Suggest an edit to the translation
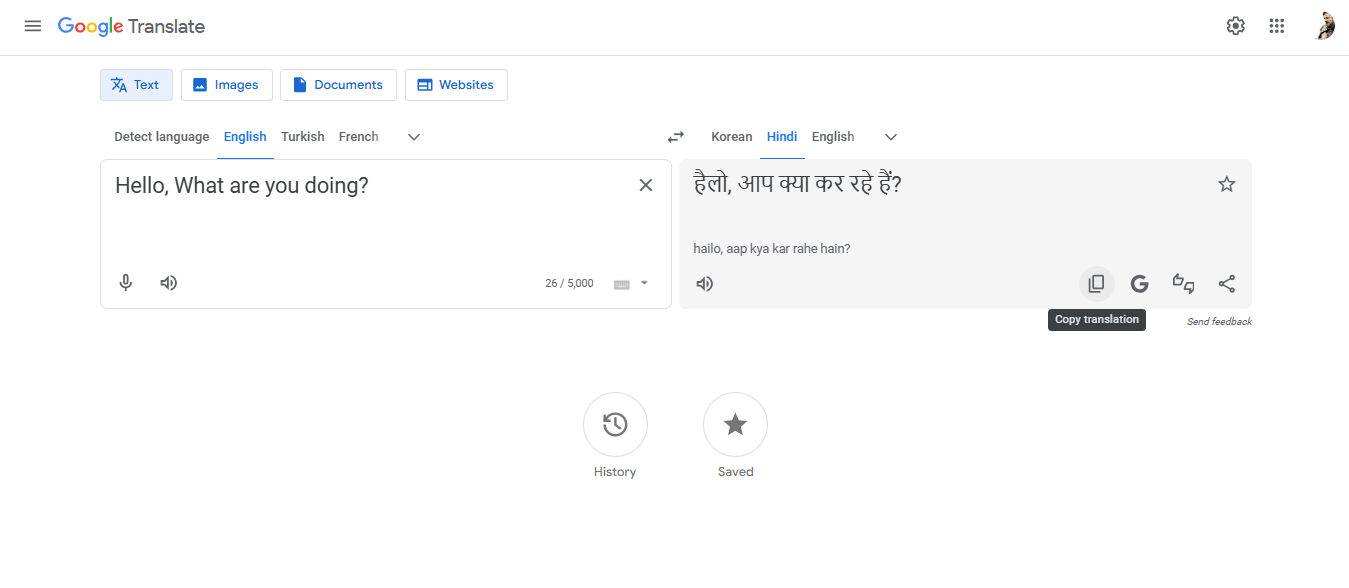The width and height of the screenshot is (1349, 588). (x=1183, y=283)
